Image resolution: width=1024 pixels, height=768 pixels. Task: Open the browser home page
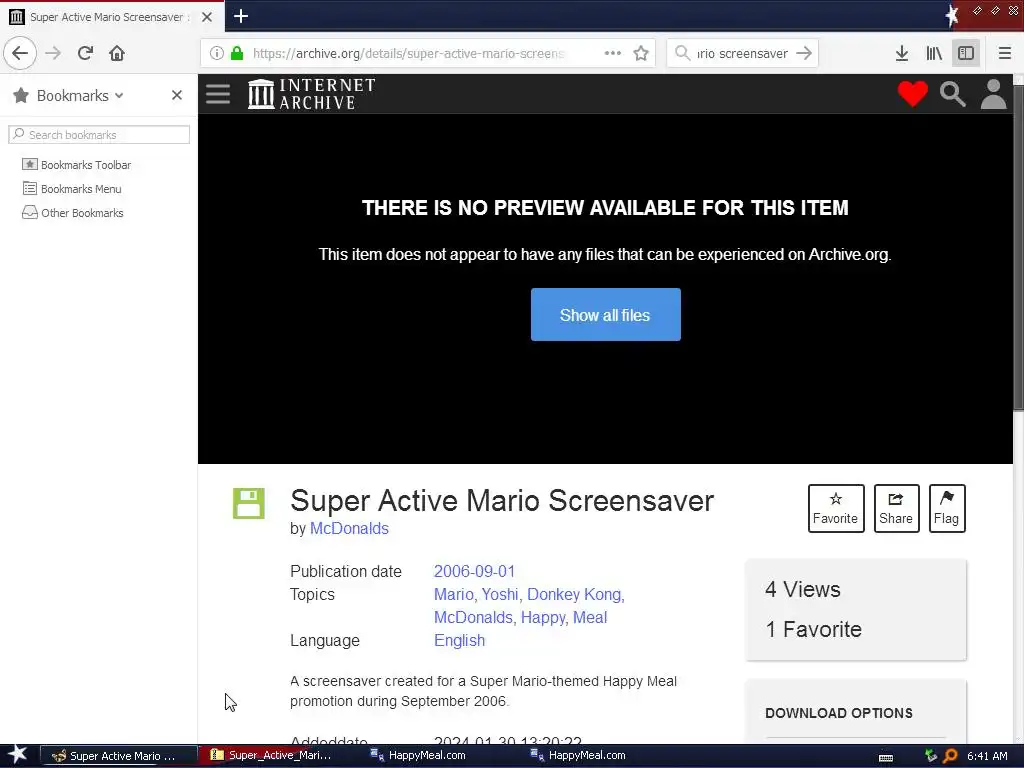coord(117,53)
